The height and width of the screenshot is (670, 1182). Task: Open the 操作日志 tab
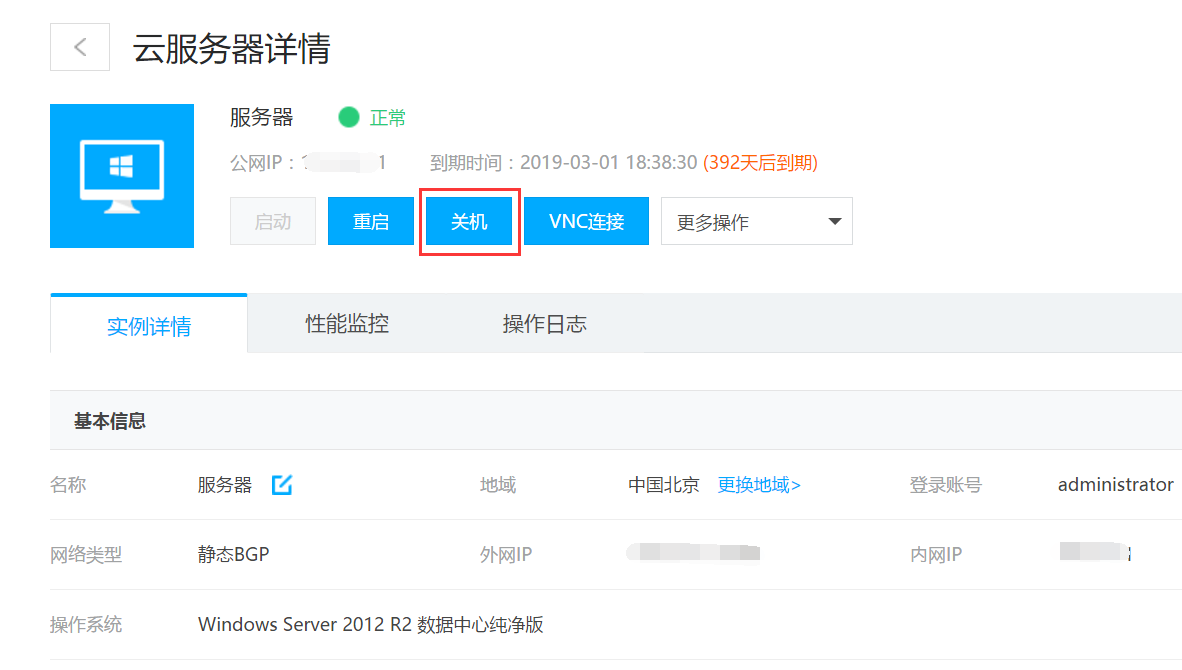pos(544,324)
